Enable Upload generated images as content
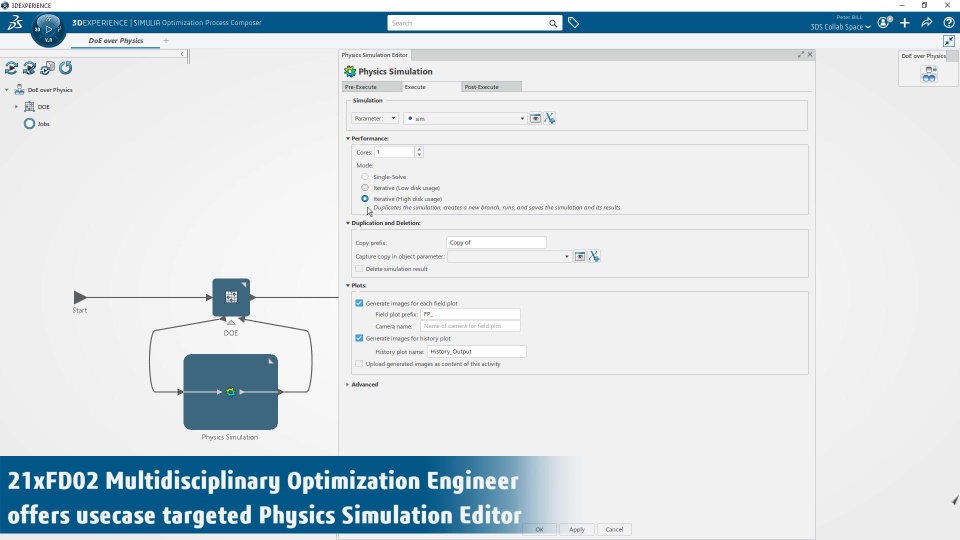Screen dimensions: 960x540 pyautogui.click(x=359, y=364)
